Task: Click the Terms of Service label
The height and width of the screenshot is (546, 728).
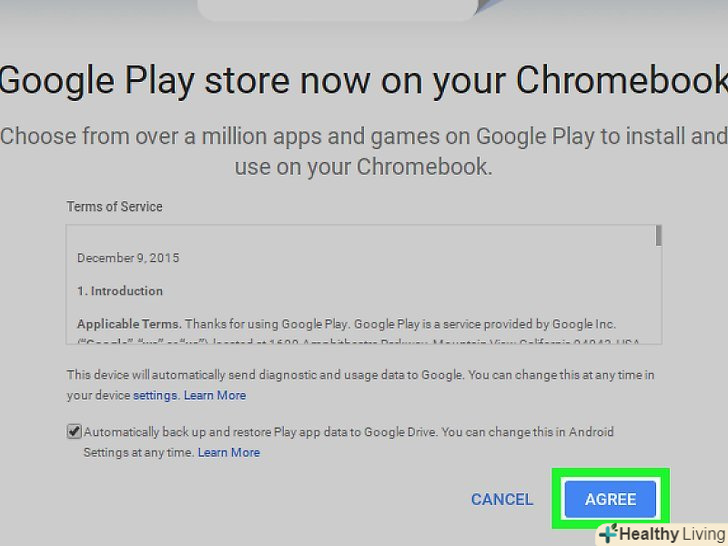Action: tap(114, 207)
